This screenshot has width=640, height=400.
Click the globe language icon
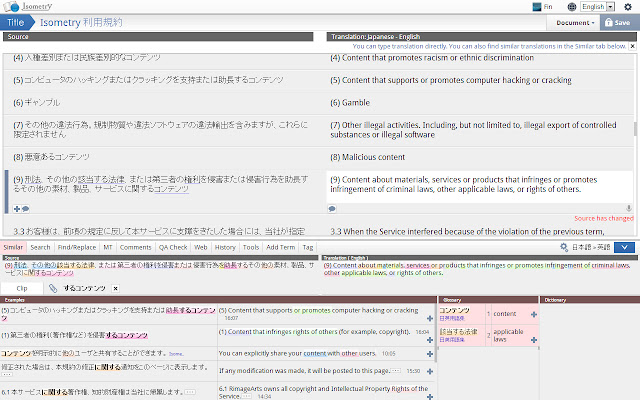point(572,7)
